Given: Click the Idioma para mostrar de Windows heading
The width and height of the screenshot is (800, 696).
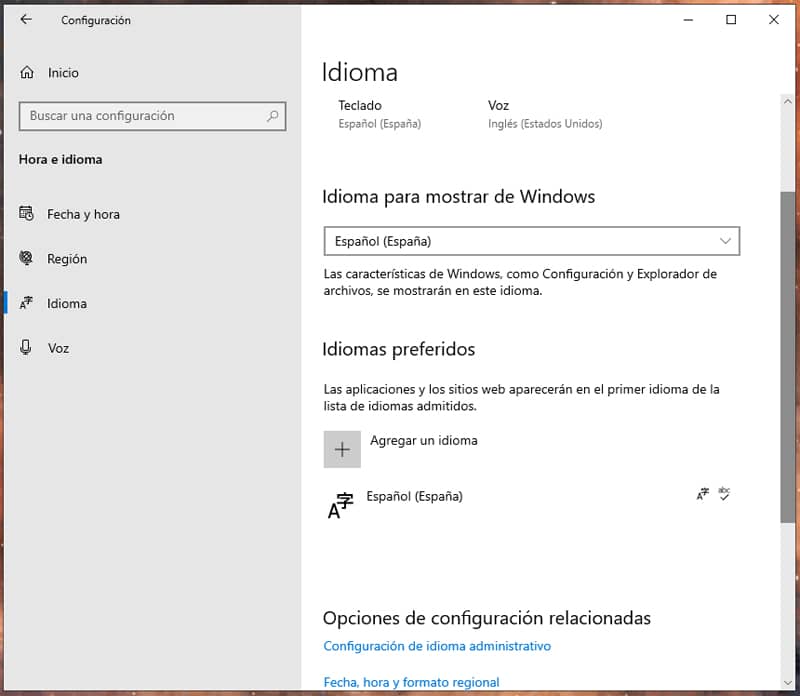Looking at the screenshot, I should [459, 197].
